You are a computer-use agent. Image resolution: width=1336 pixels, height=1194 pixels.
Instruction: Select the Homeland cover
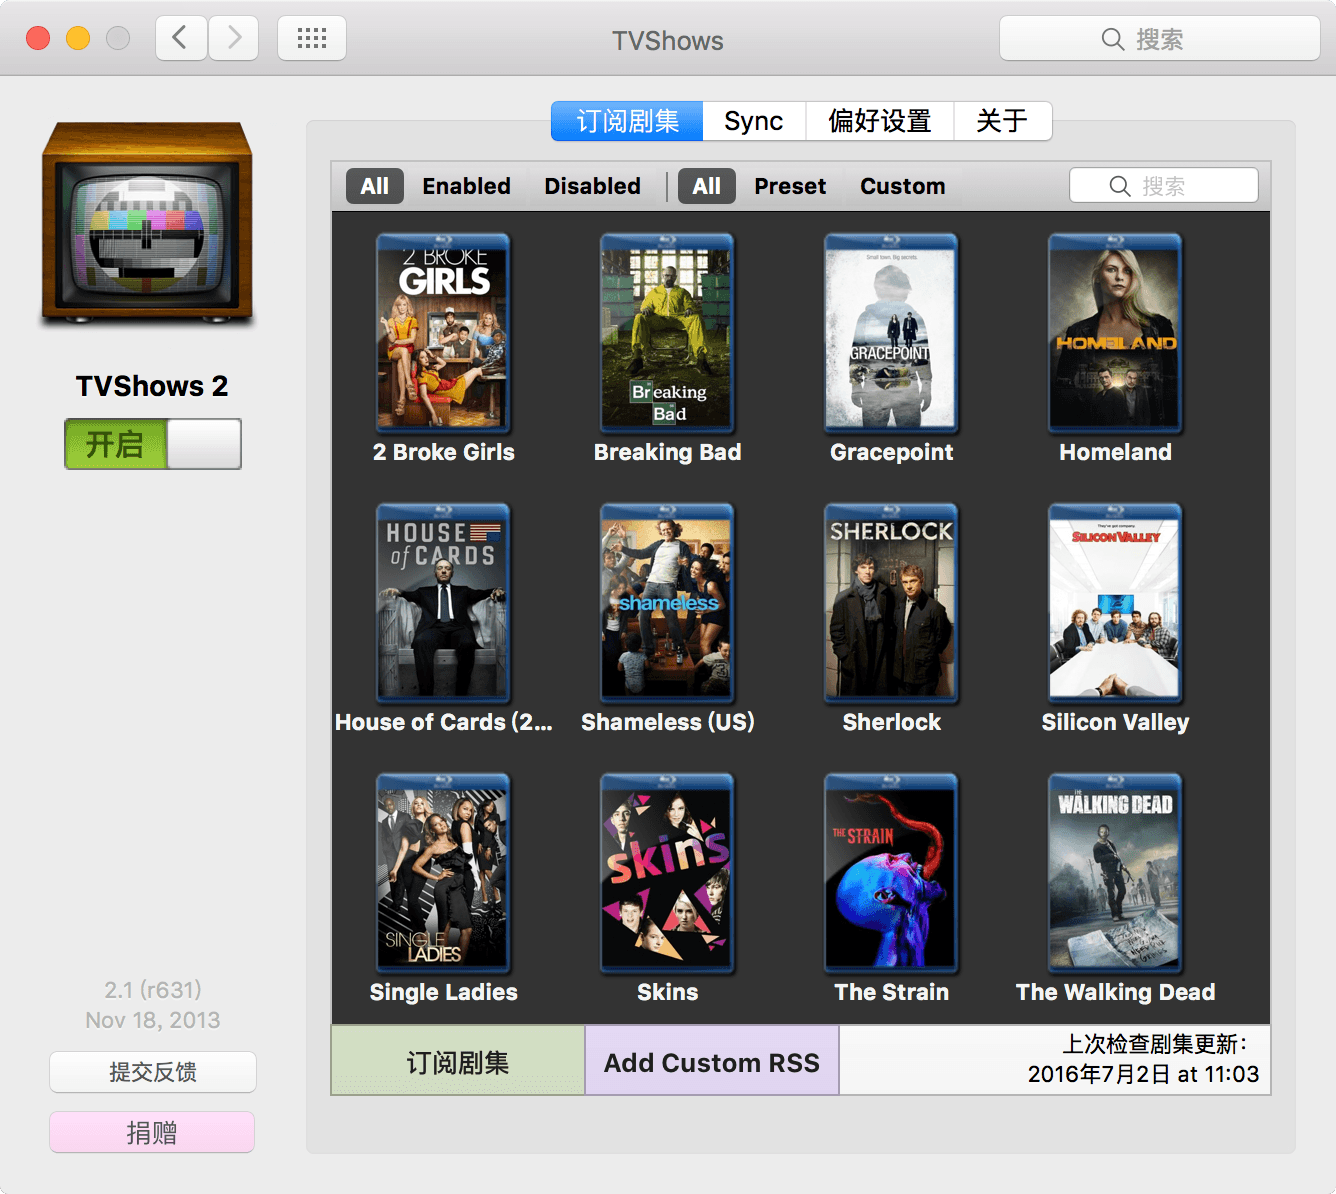[x=1115, y=333]
